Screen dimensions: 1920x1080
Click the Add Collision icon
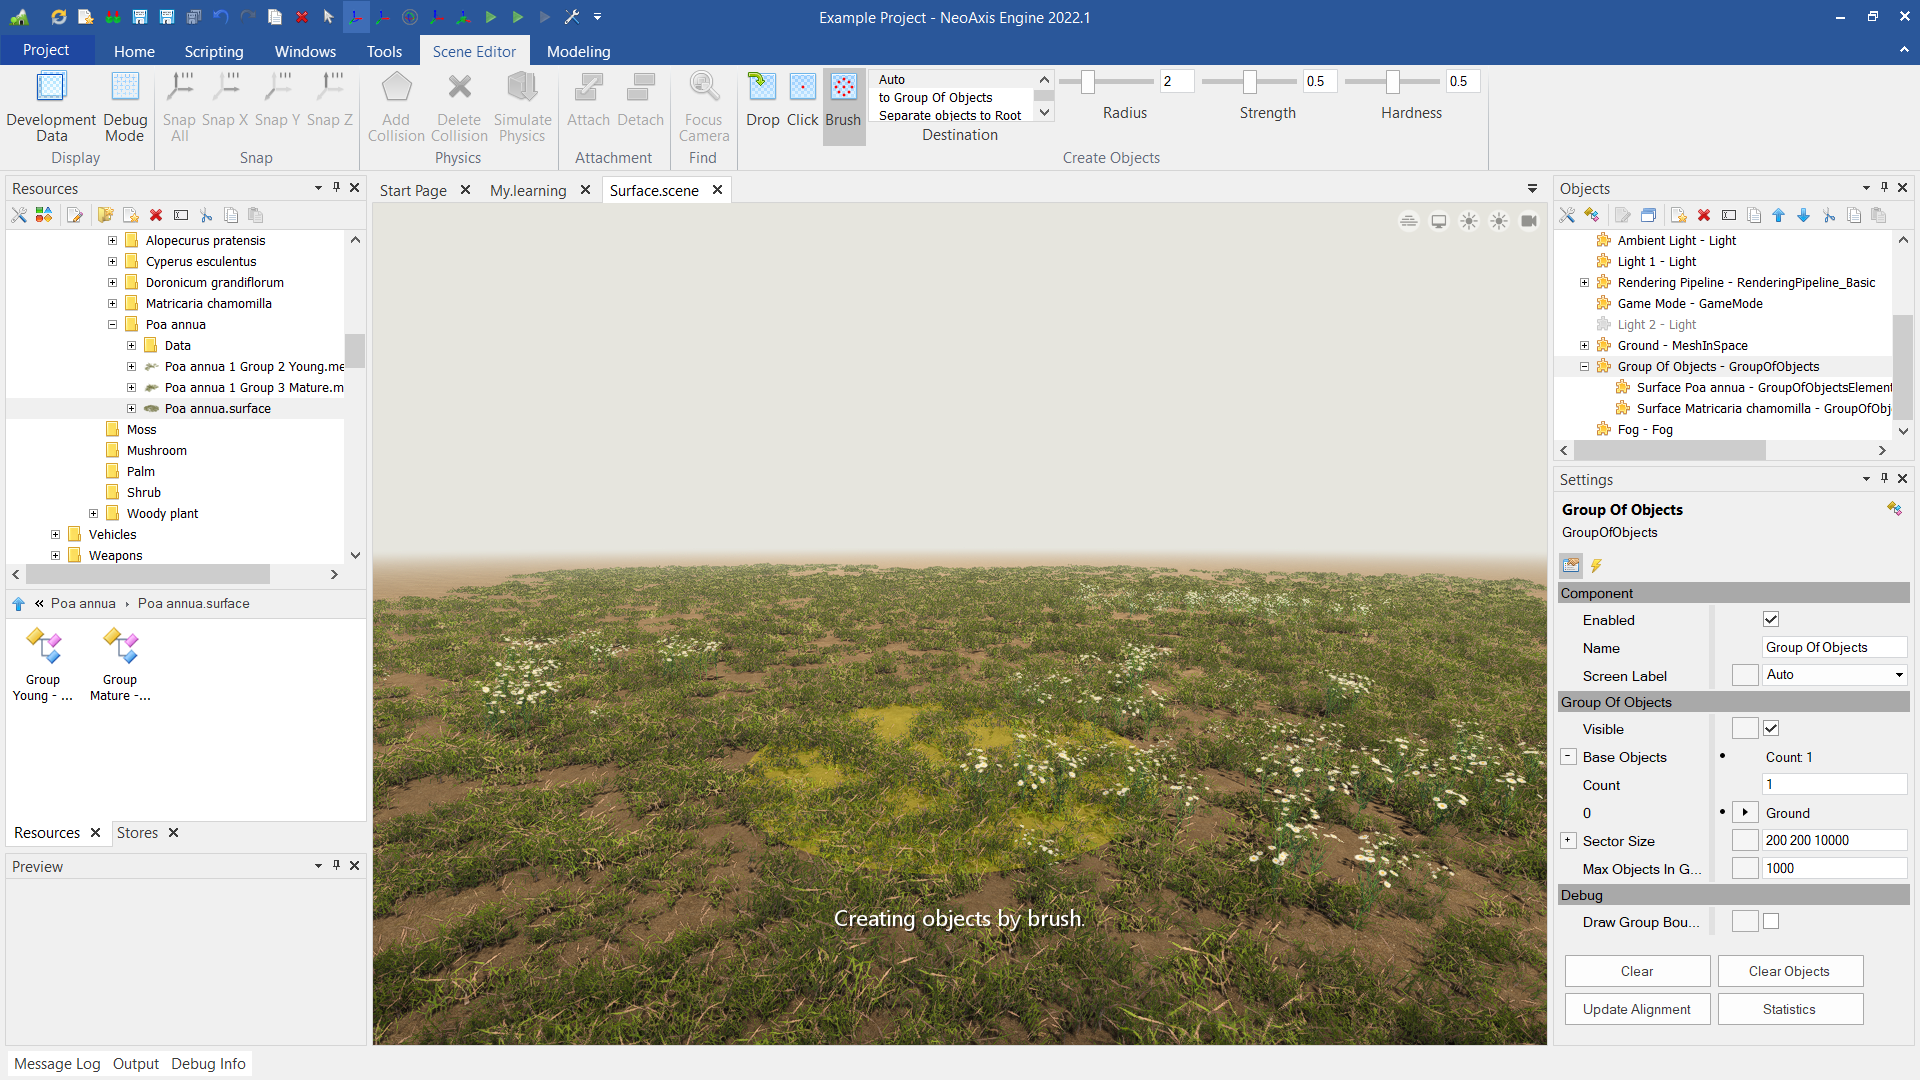point(396,88)
